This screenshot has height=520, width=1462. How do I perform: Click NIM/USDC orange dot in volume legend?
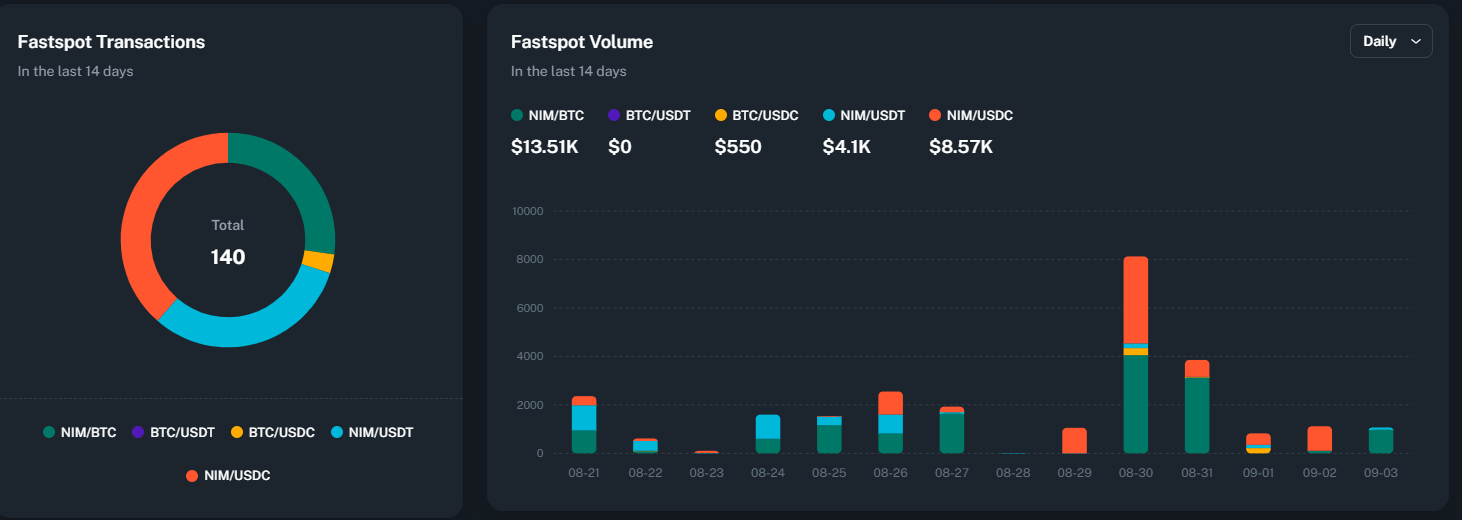pyautogui.click(x=935, y=116)
